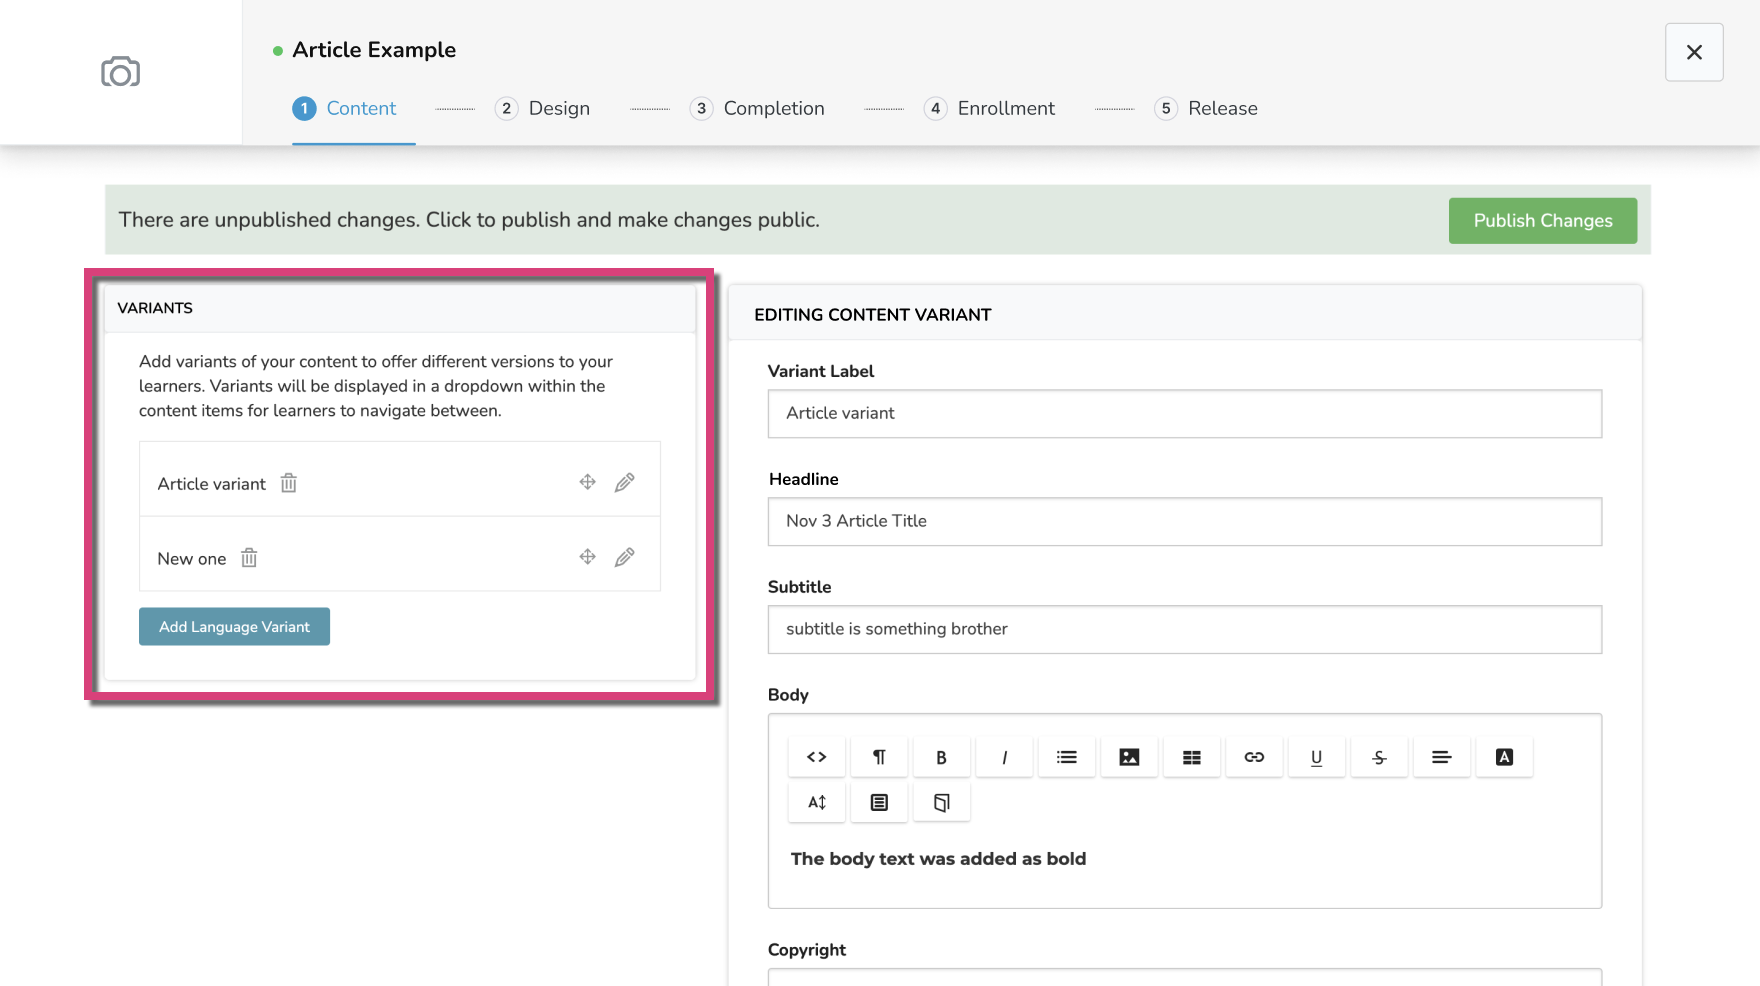The width and height of the screenshot is (1760, 986).
Task: Go to the Release step
Action: (x=1206, y=108)
